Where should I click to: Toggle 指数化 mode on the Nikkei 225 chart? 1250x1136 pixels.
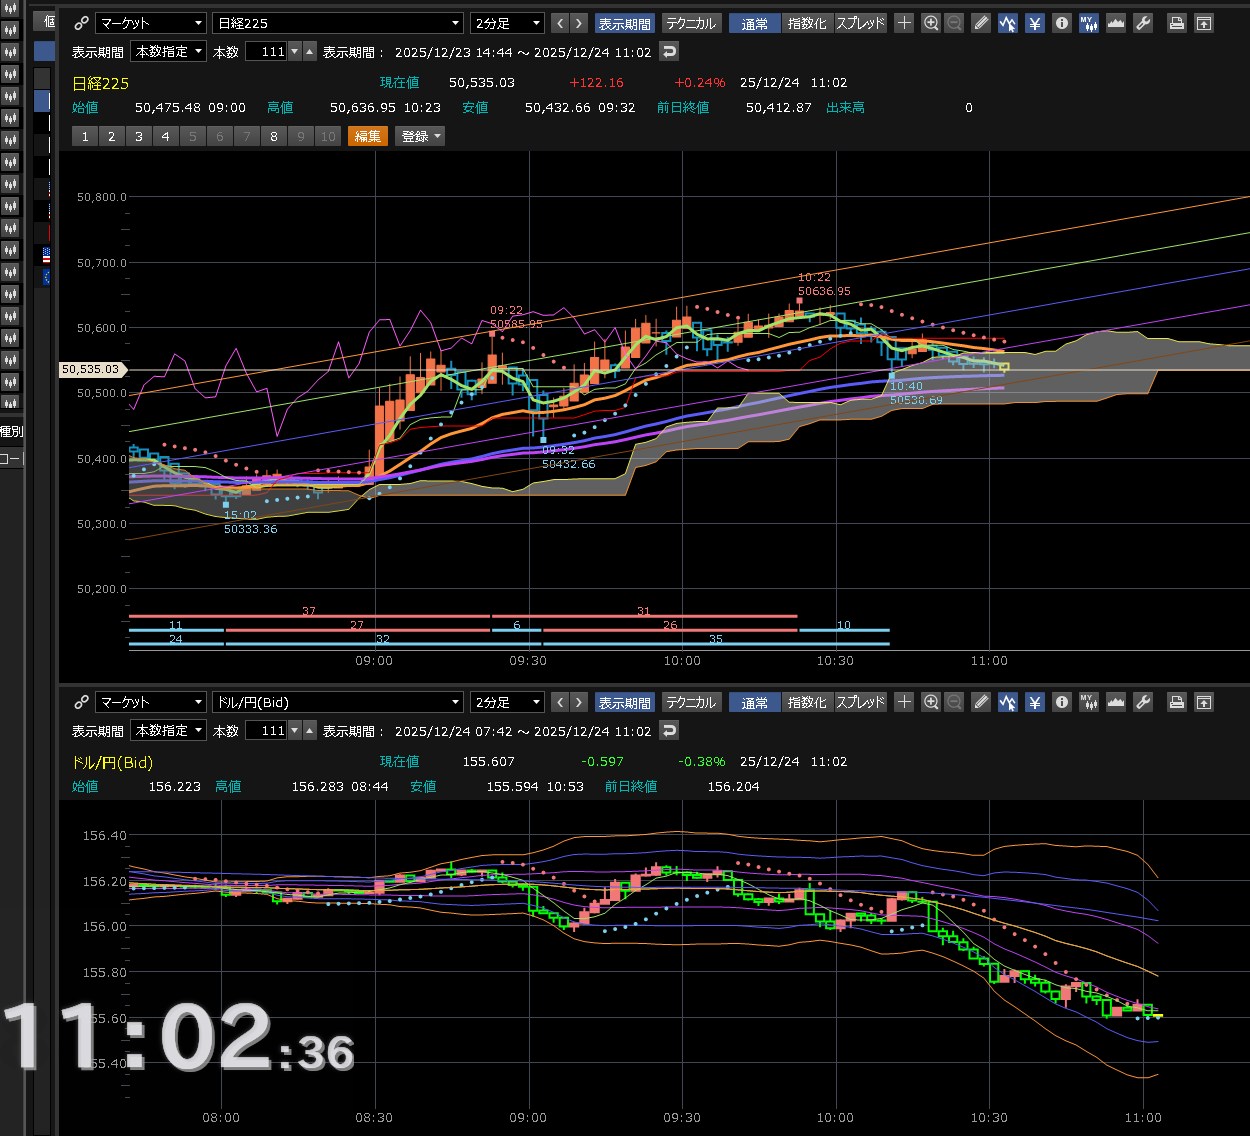[x=806, y=23]
